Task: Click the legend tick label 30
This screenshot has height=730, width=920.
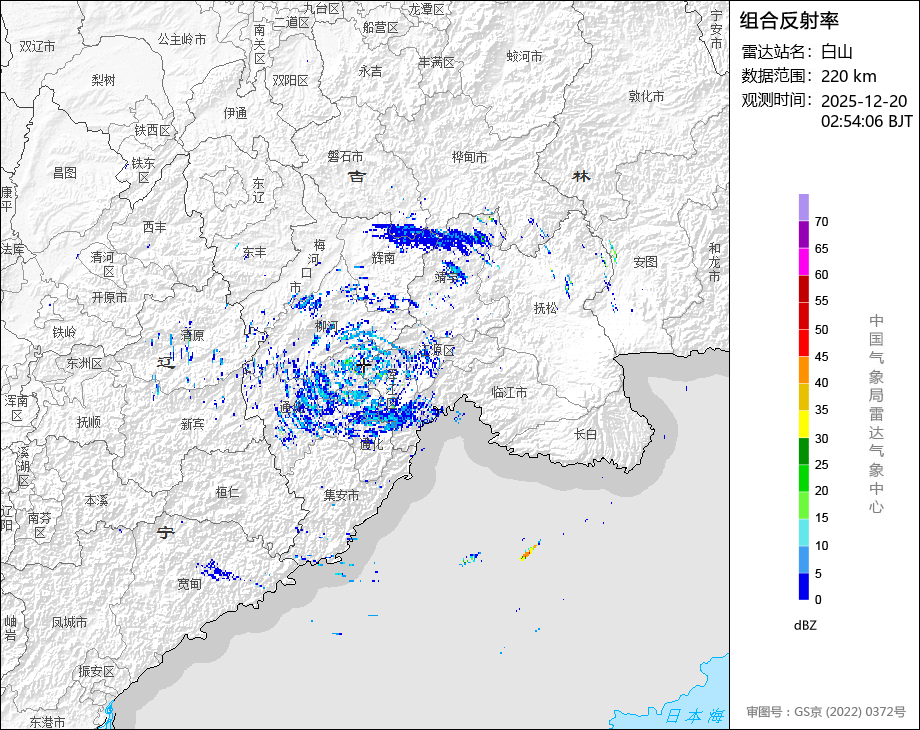Action: (821, 438)
